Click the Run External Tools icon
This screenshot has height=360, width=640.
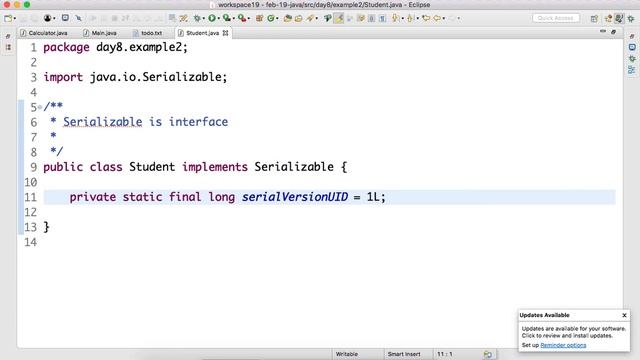pyautogui.click(x=242, y=18)
